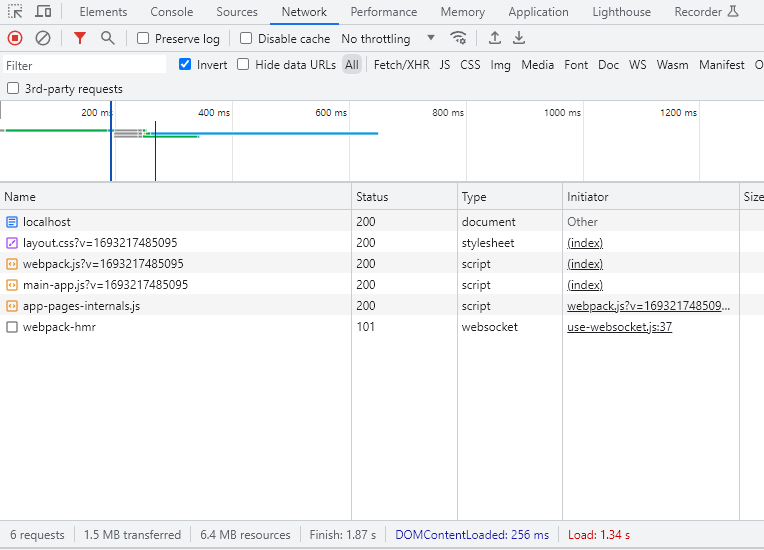
Task: Filter requests by JS type
Action: pyautogui.click(x=445, y=65)
